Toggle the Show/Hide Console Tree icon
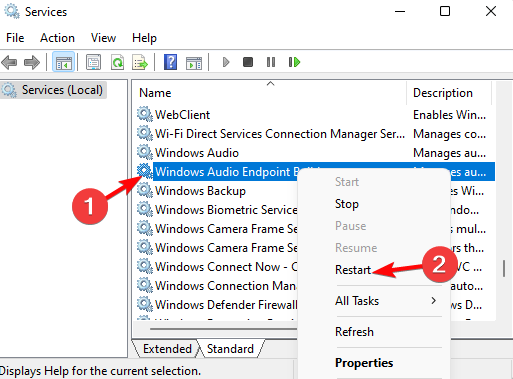 [x=63, y=62]
